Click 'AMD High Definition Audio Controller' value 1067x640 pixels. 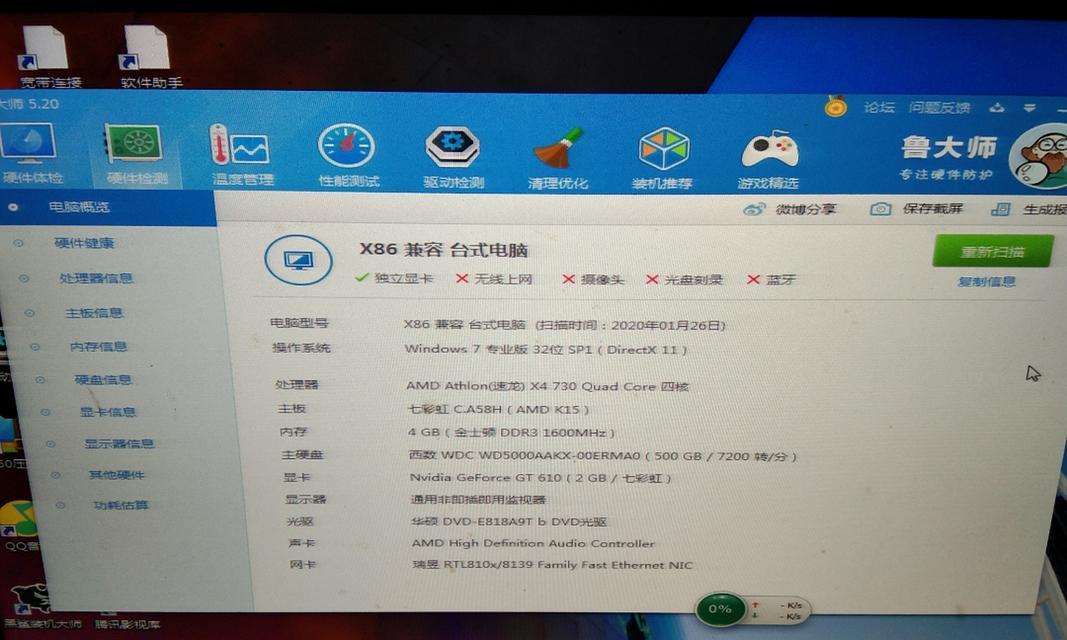[x=534, y=543]
